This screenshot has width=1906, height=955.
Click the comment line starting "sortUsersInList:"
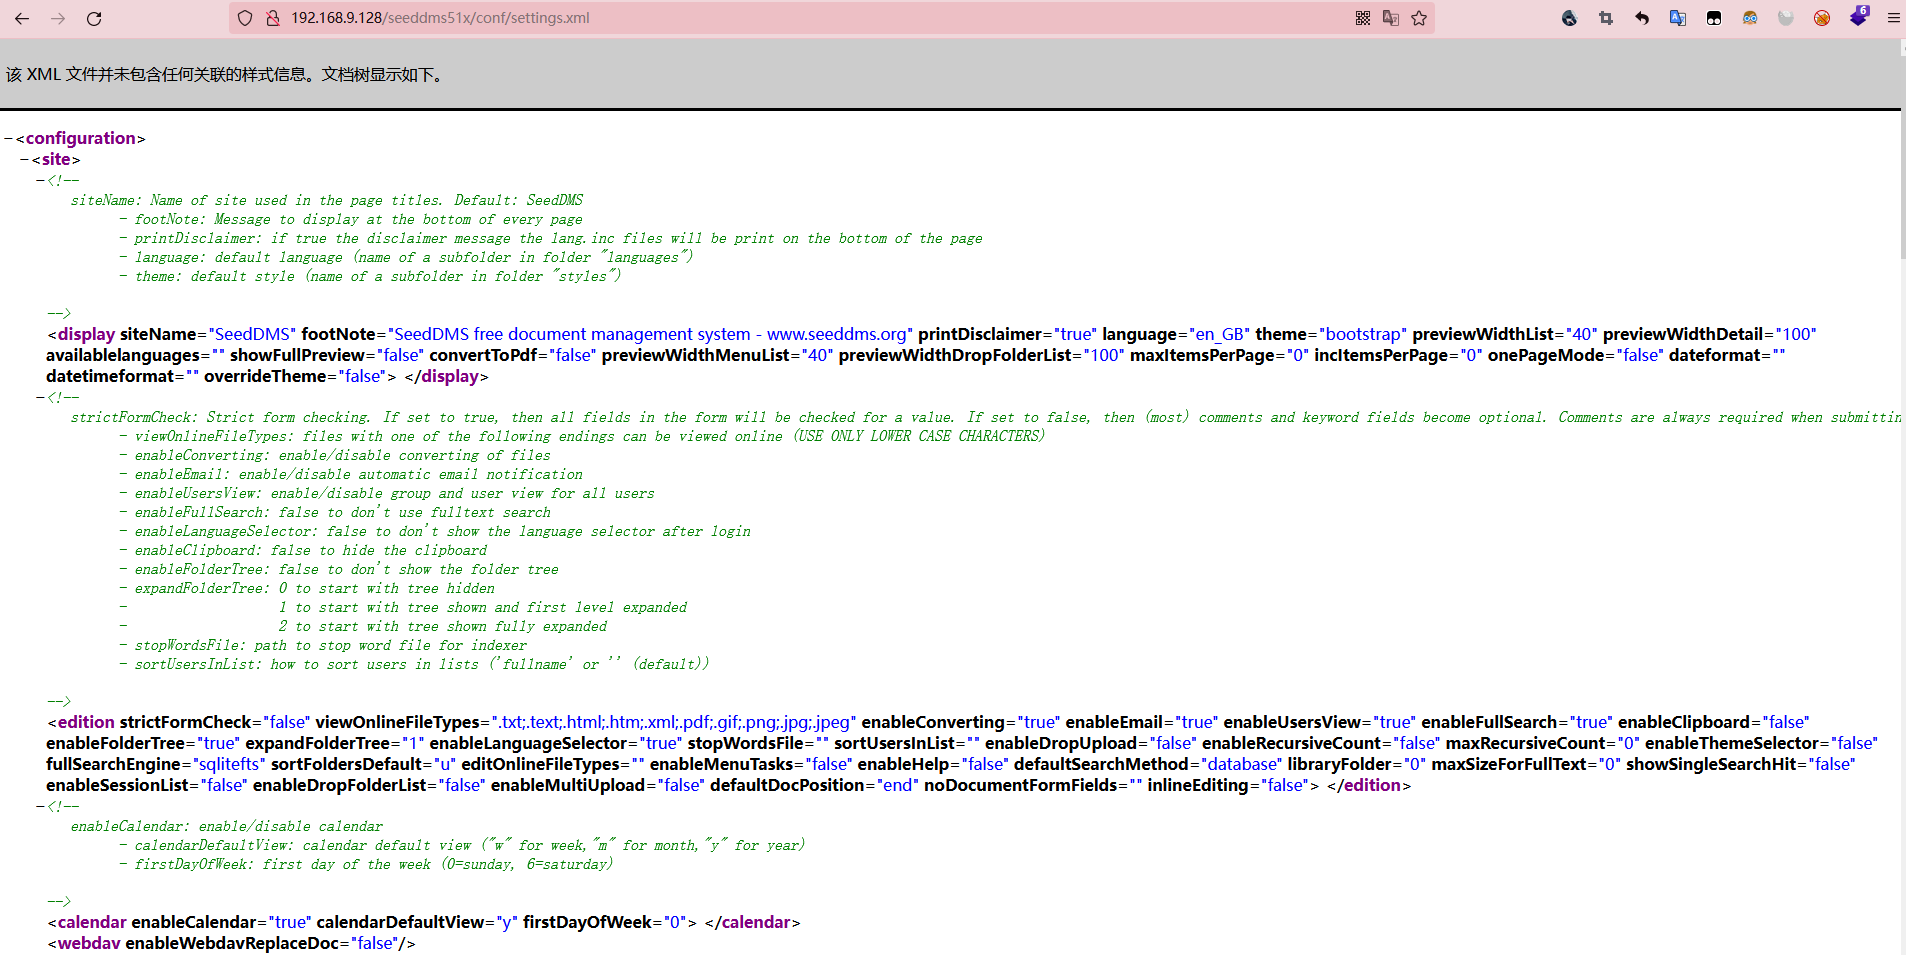coord(421,664)
